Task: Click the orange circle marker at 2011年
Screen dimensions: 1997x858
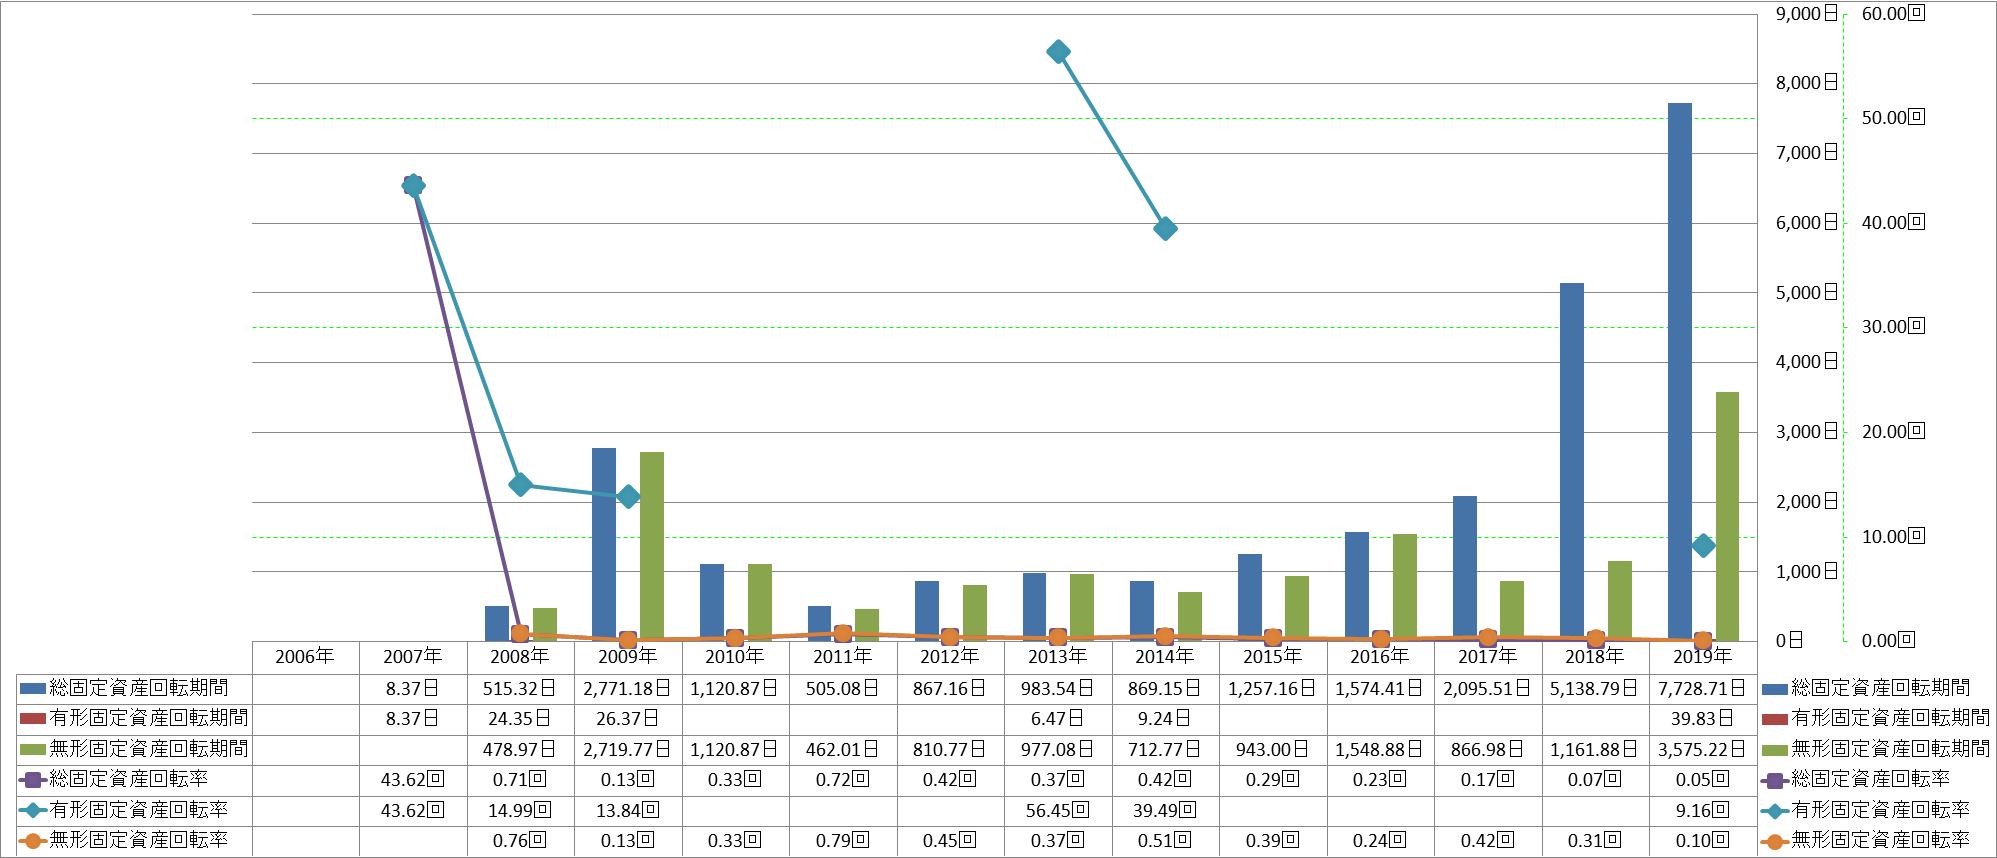Action: [x=843, y=633]
